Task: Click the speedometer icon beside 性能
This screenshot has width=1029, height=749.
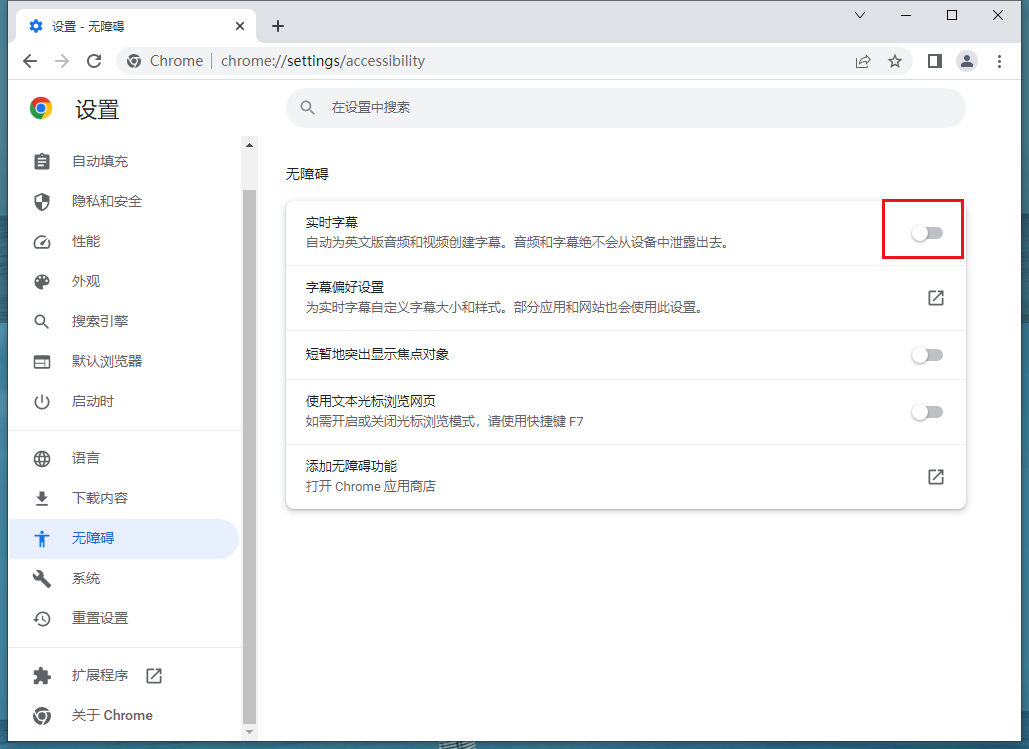Action: point(42,242)
